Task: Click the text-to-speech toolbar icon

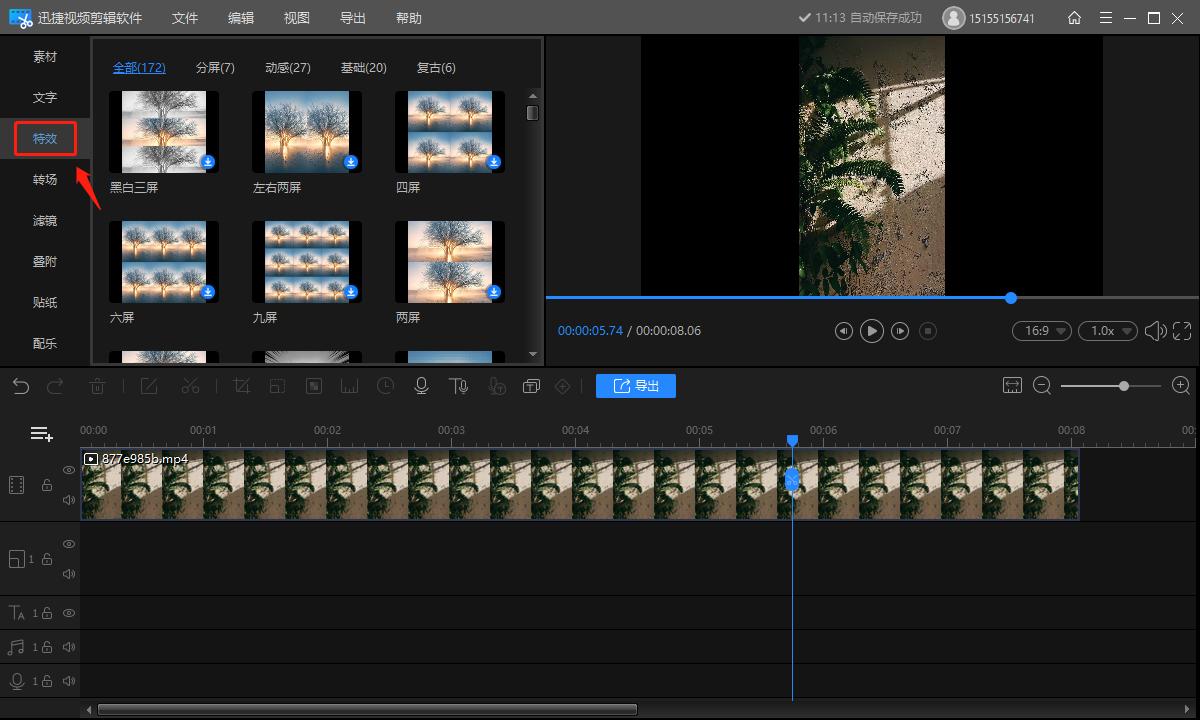Action: [x=458, y=386]
